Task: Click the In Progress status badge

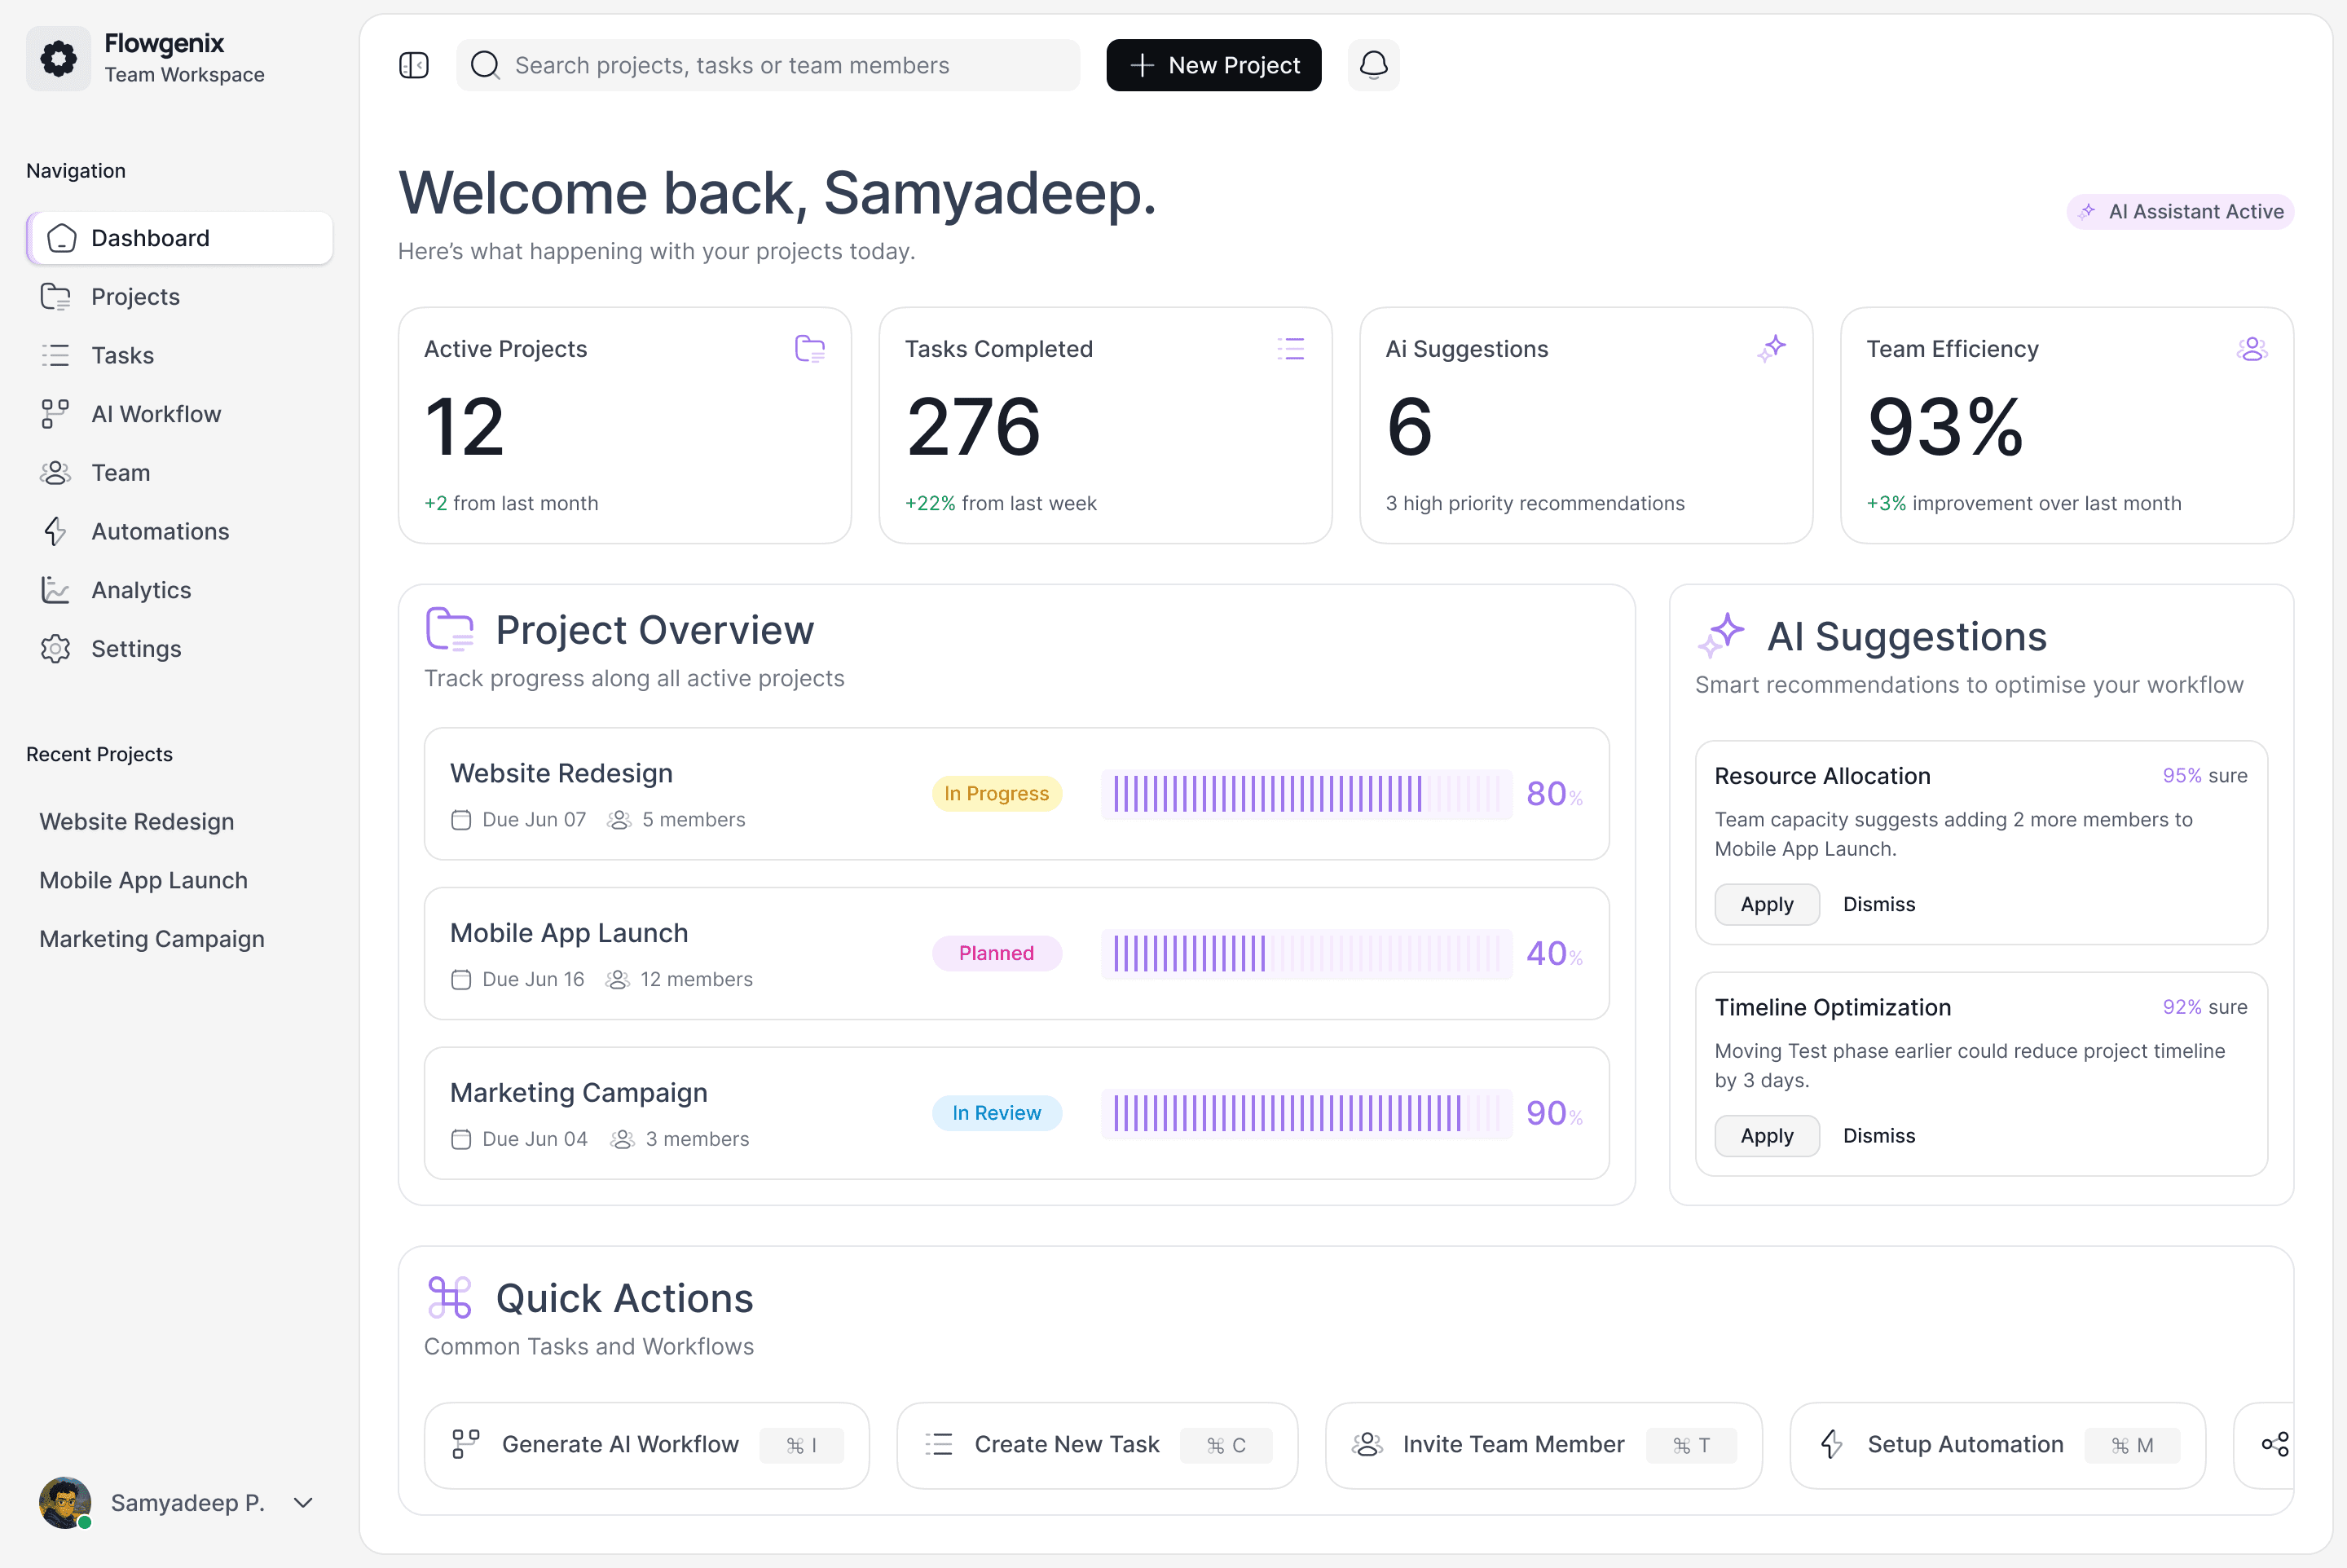Action: point(997,794)
